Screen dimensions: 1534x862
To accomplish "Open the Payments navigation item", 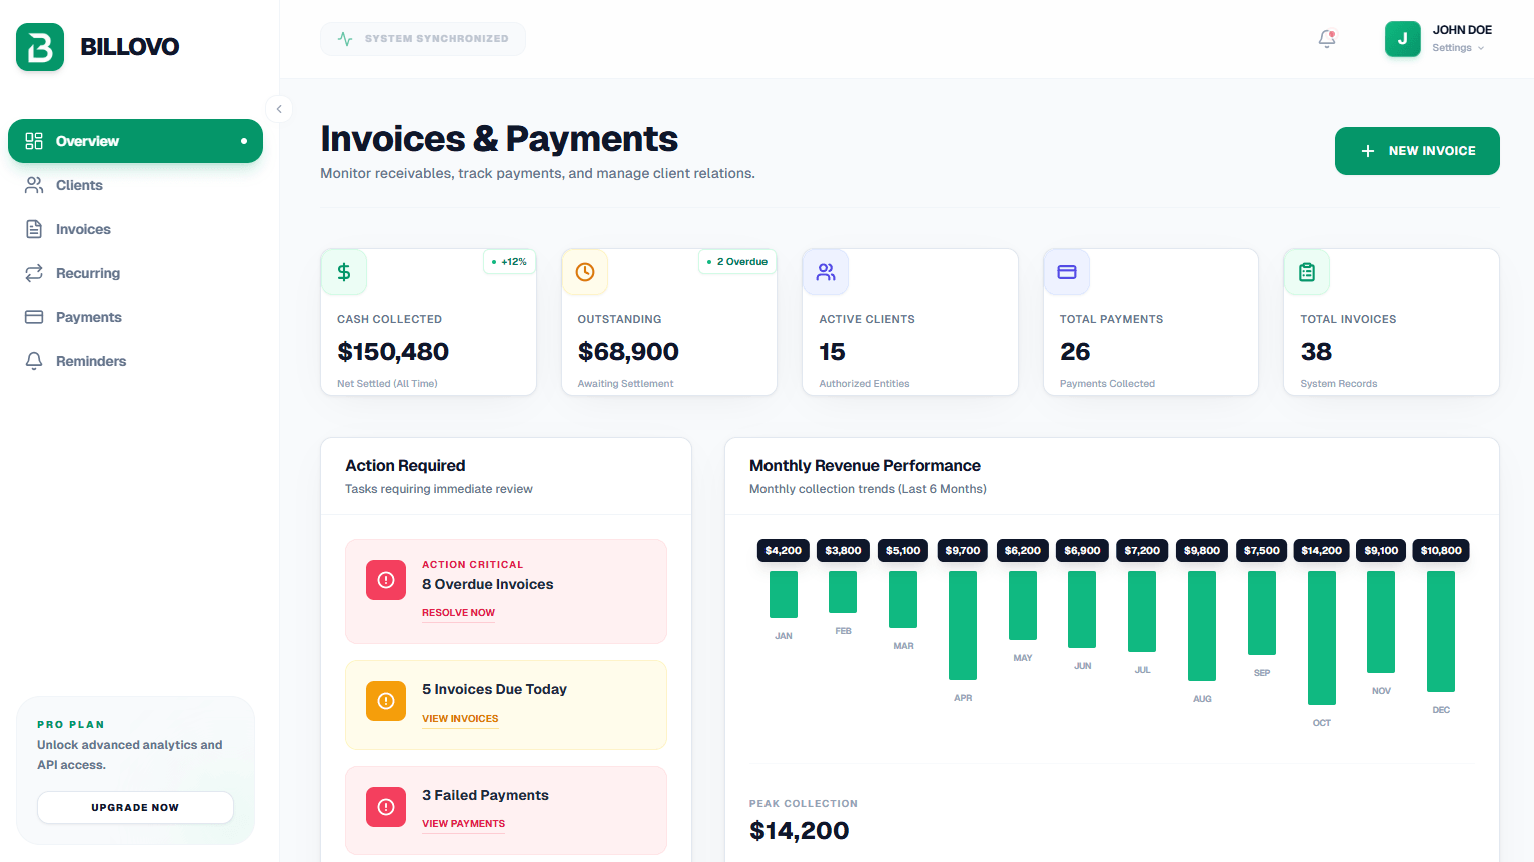I will (x=87, y=317).
